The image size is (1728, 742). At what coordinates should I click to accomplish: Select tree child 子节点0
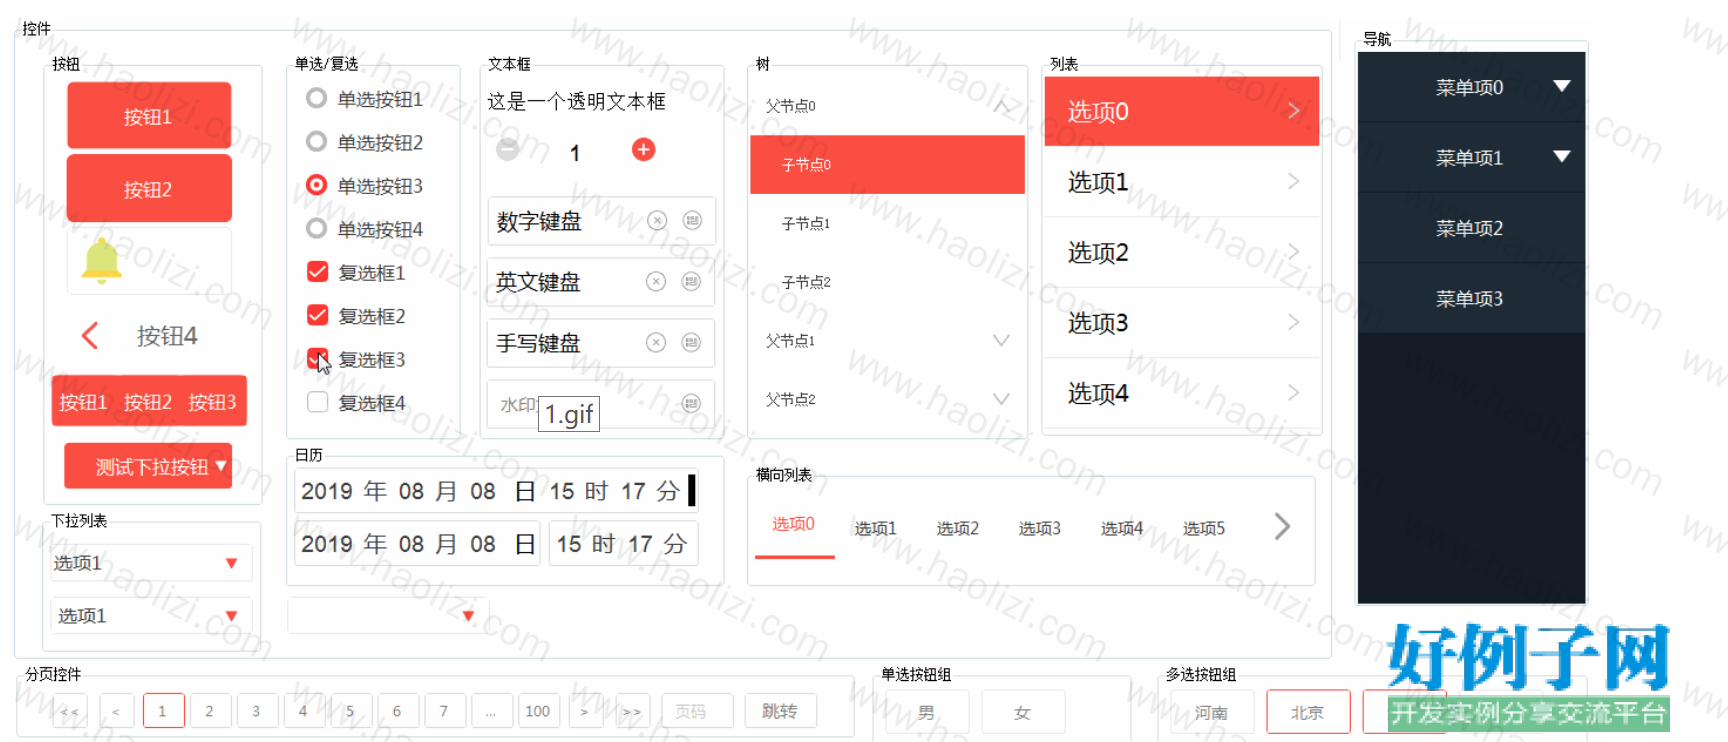(x=887, y=164)
